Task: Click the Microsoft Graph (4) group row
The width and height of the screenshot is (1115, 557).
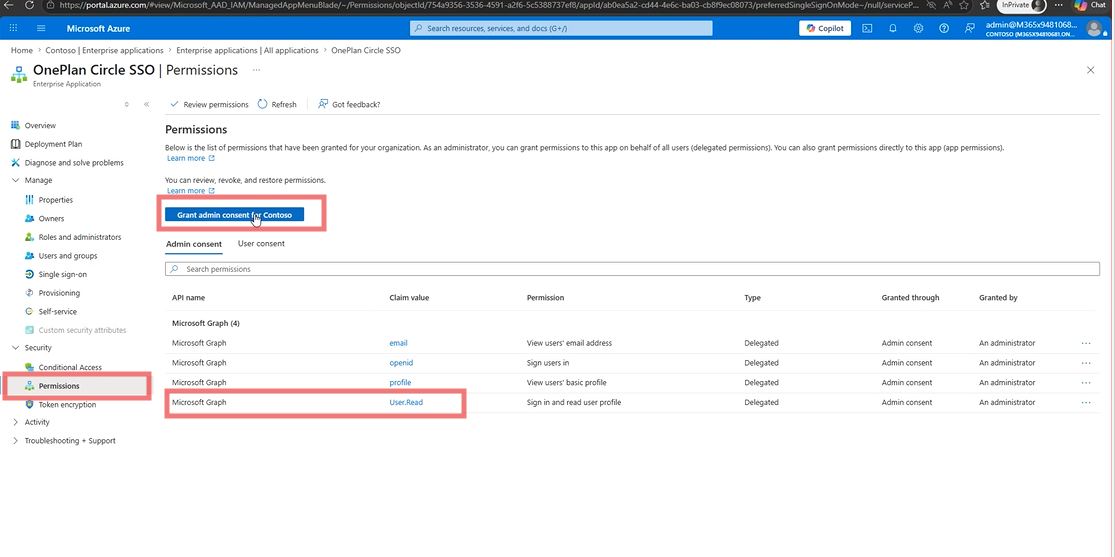Action: pyautogui.click(x=206, y=323)
